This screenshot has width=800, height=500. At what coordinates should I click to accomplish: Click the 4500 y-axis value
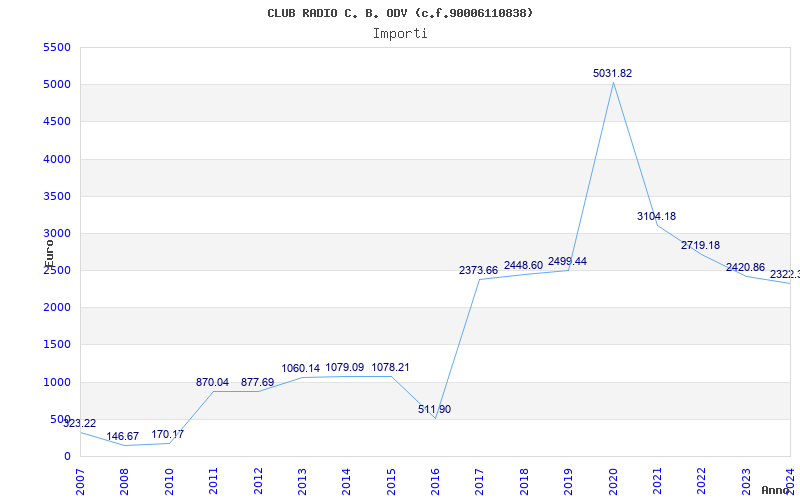(x=57, y=122)
